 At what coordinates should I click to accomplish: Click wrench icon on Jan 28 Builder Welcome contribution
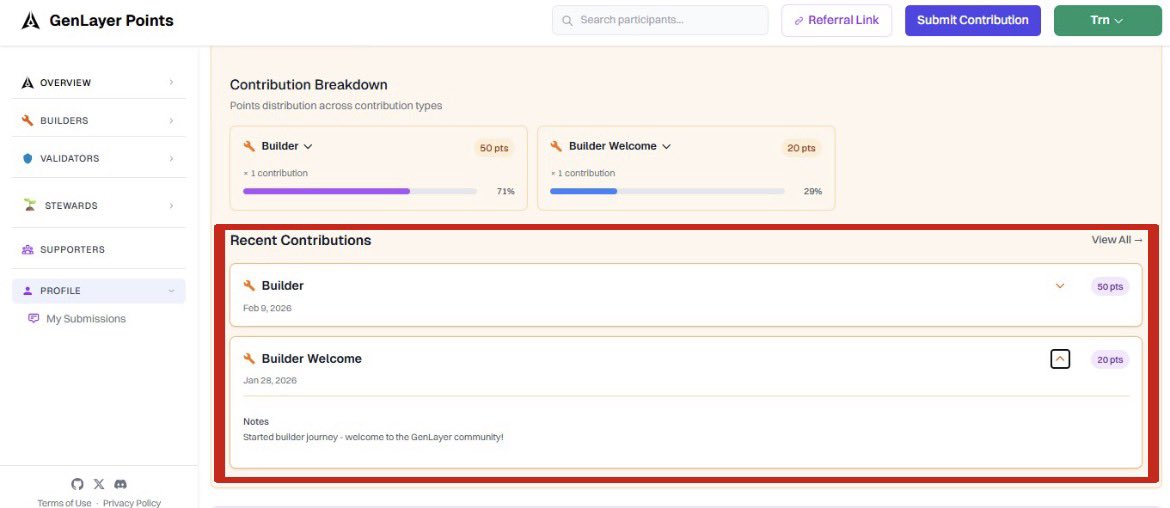(x=249, y=359)
